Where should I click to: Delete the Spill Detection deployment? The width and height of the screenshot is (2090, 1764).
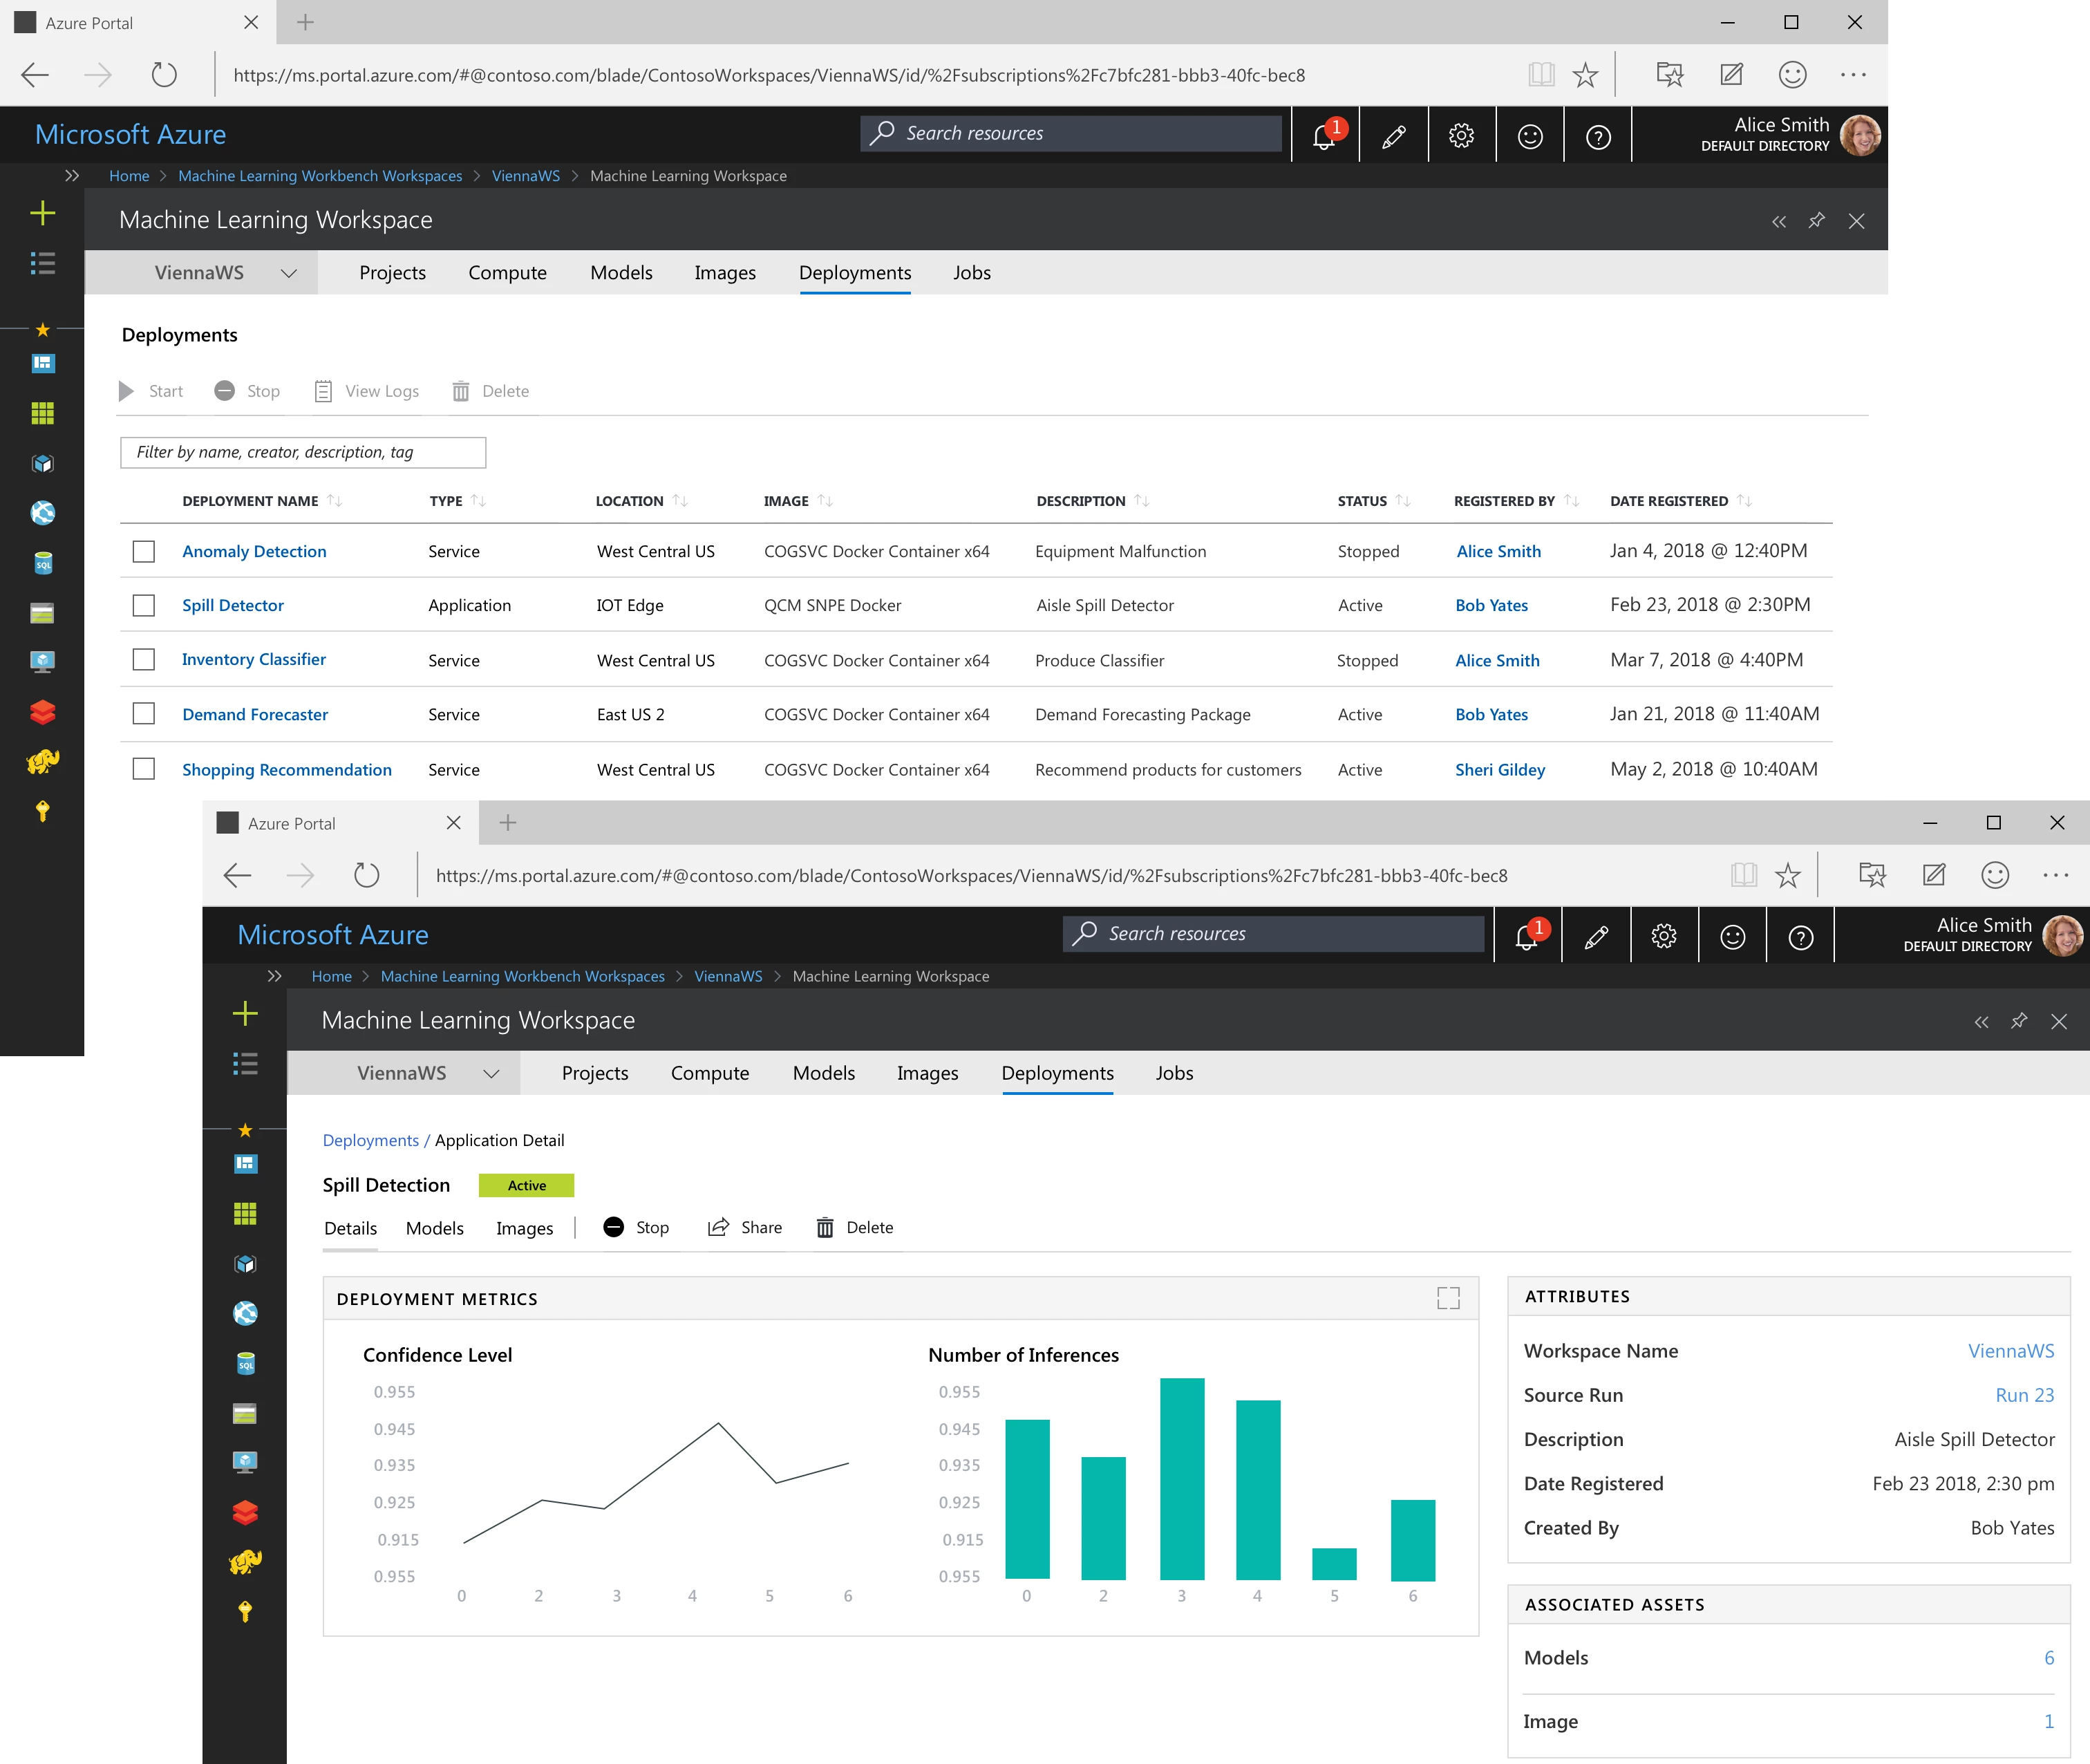(855, 1227)
